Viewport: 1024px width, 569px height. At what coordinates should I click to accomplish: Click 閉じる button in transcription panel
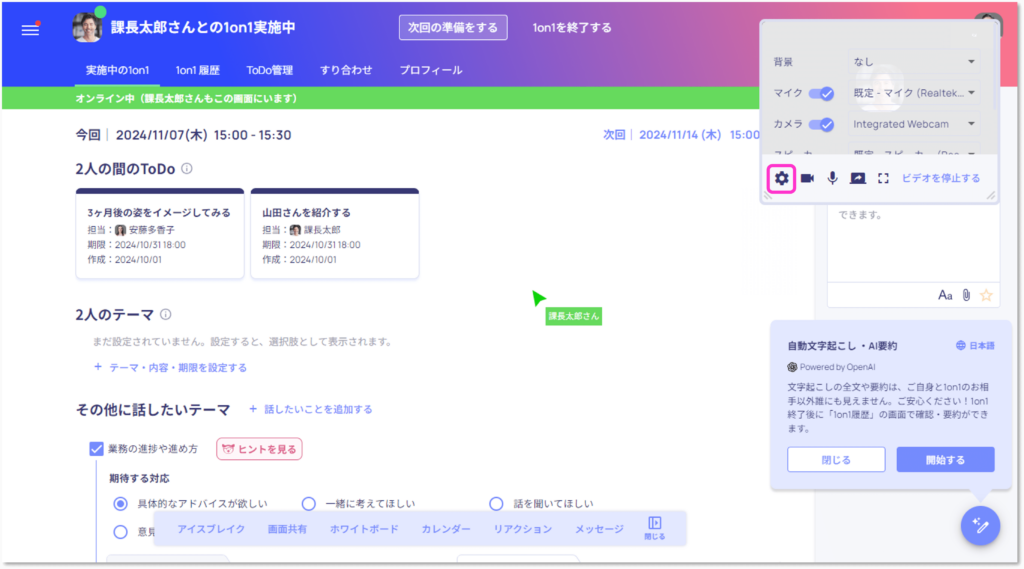[x=836, y=459]
